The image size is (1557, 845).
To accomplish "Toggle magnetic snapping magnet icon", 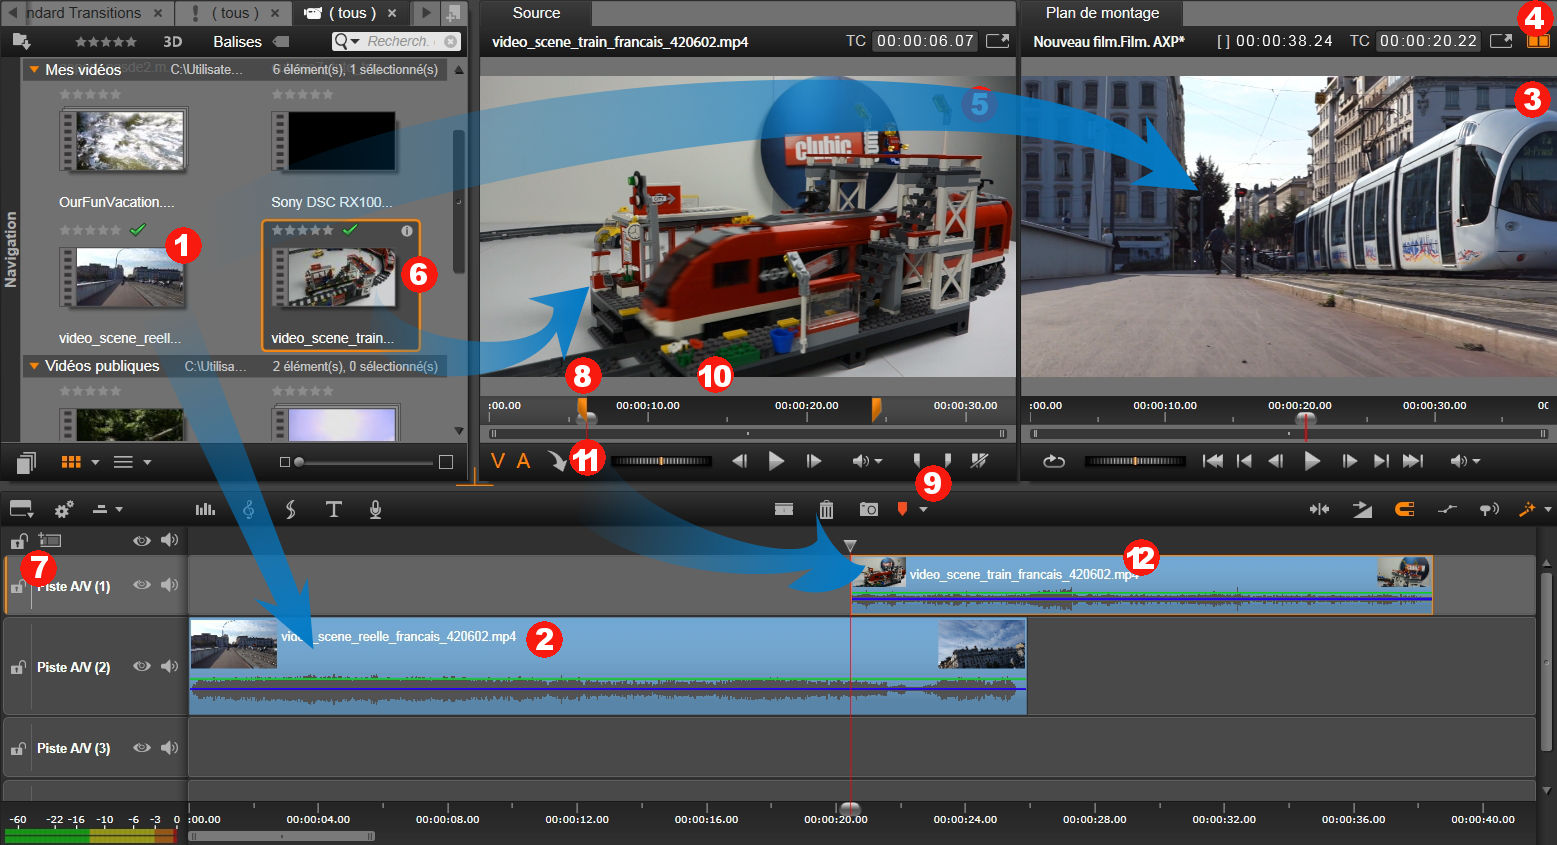I will pyautogui.click(x=1404, y=510).
